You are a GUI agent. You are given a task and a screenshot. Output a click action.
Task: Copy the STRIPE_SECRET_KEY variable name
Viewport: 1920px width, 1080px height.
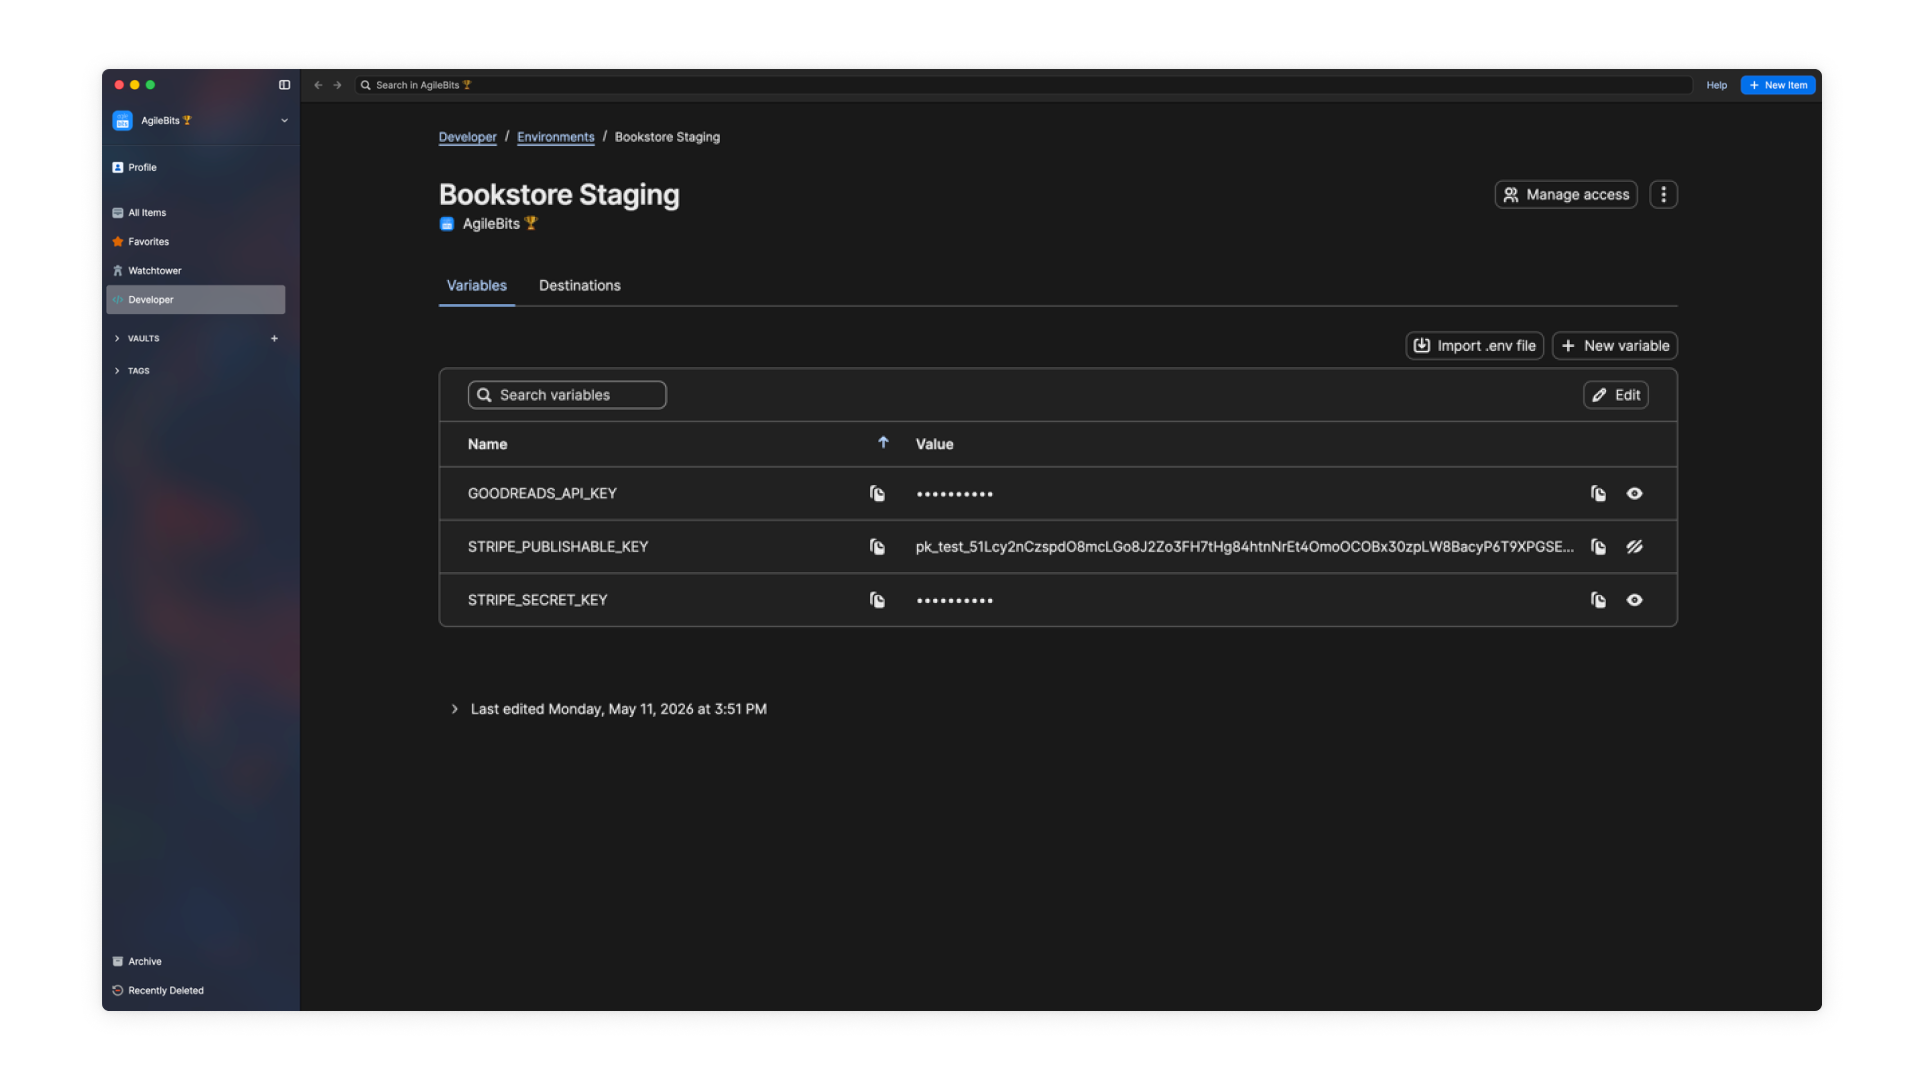877,600
